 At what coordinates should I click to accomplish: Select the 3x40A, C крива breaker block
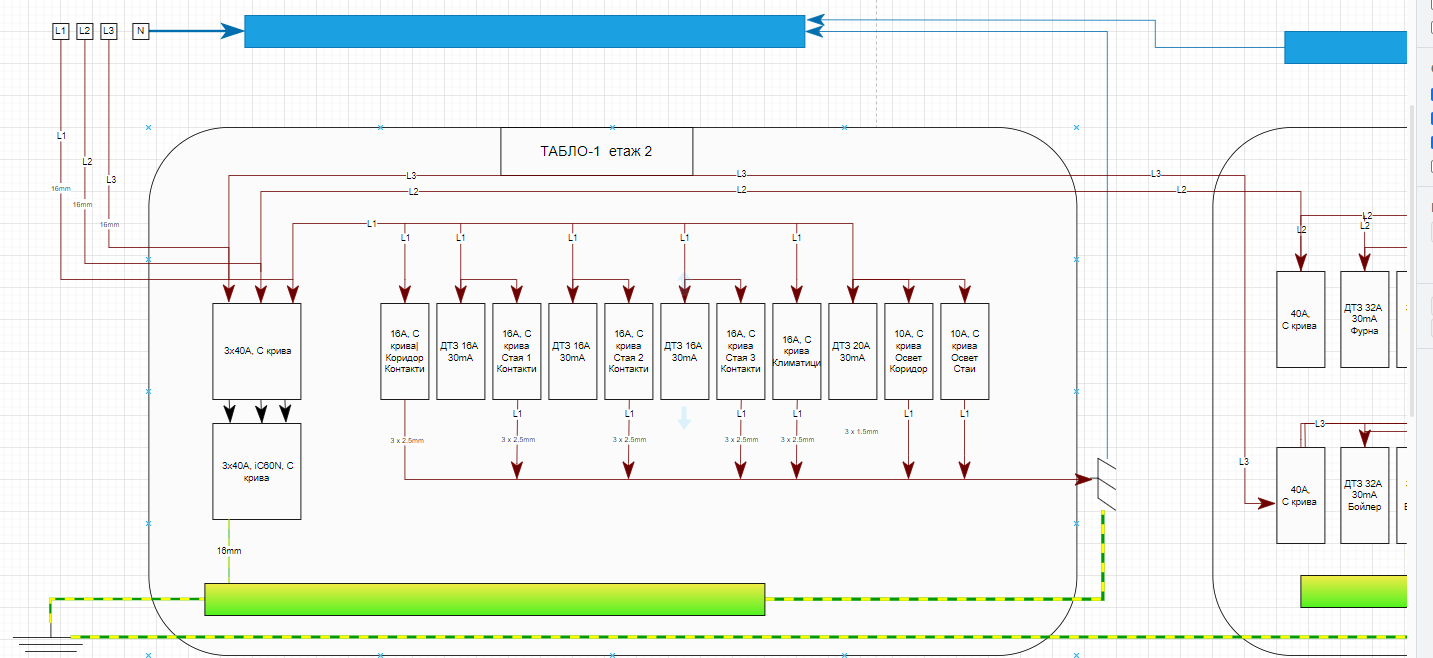point(257,351)
